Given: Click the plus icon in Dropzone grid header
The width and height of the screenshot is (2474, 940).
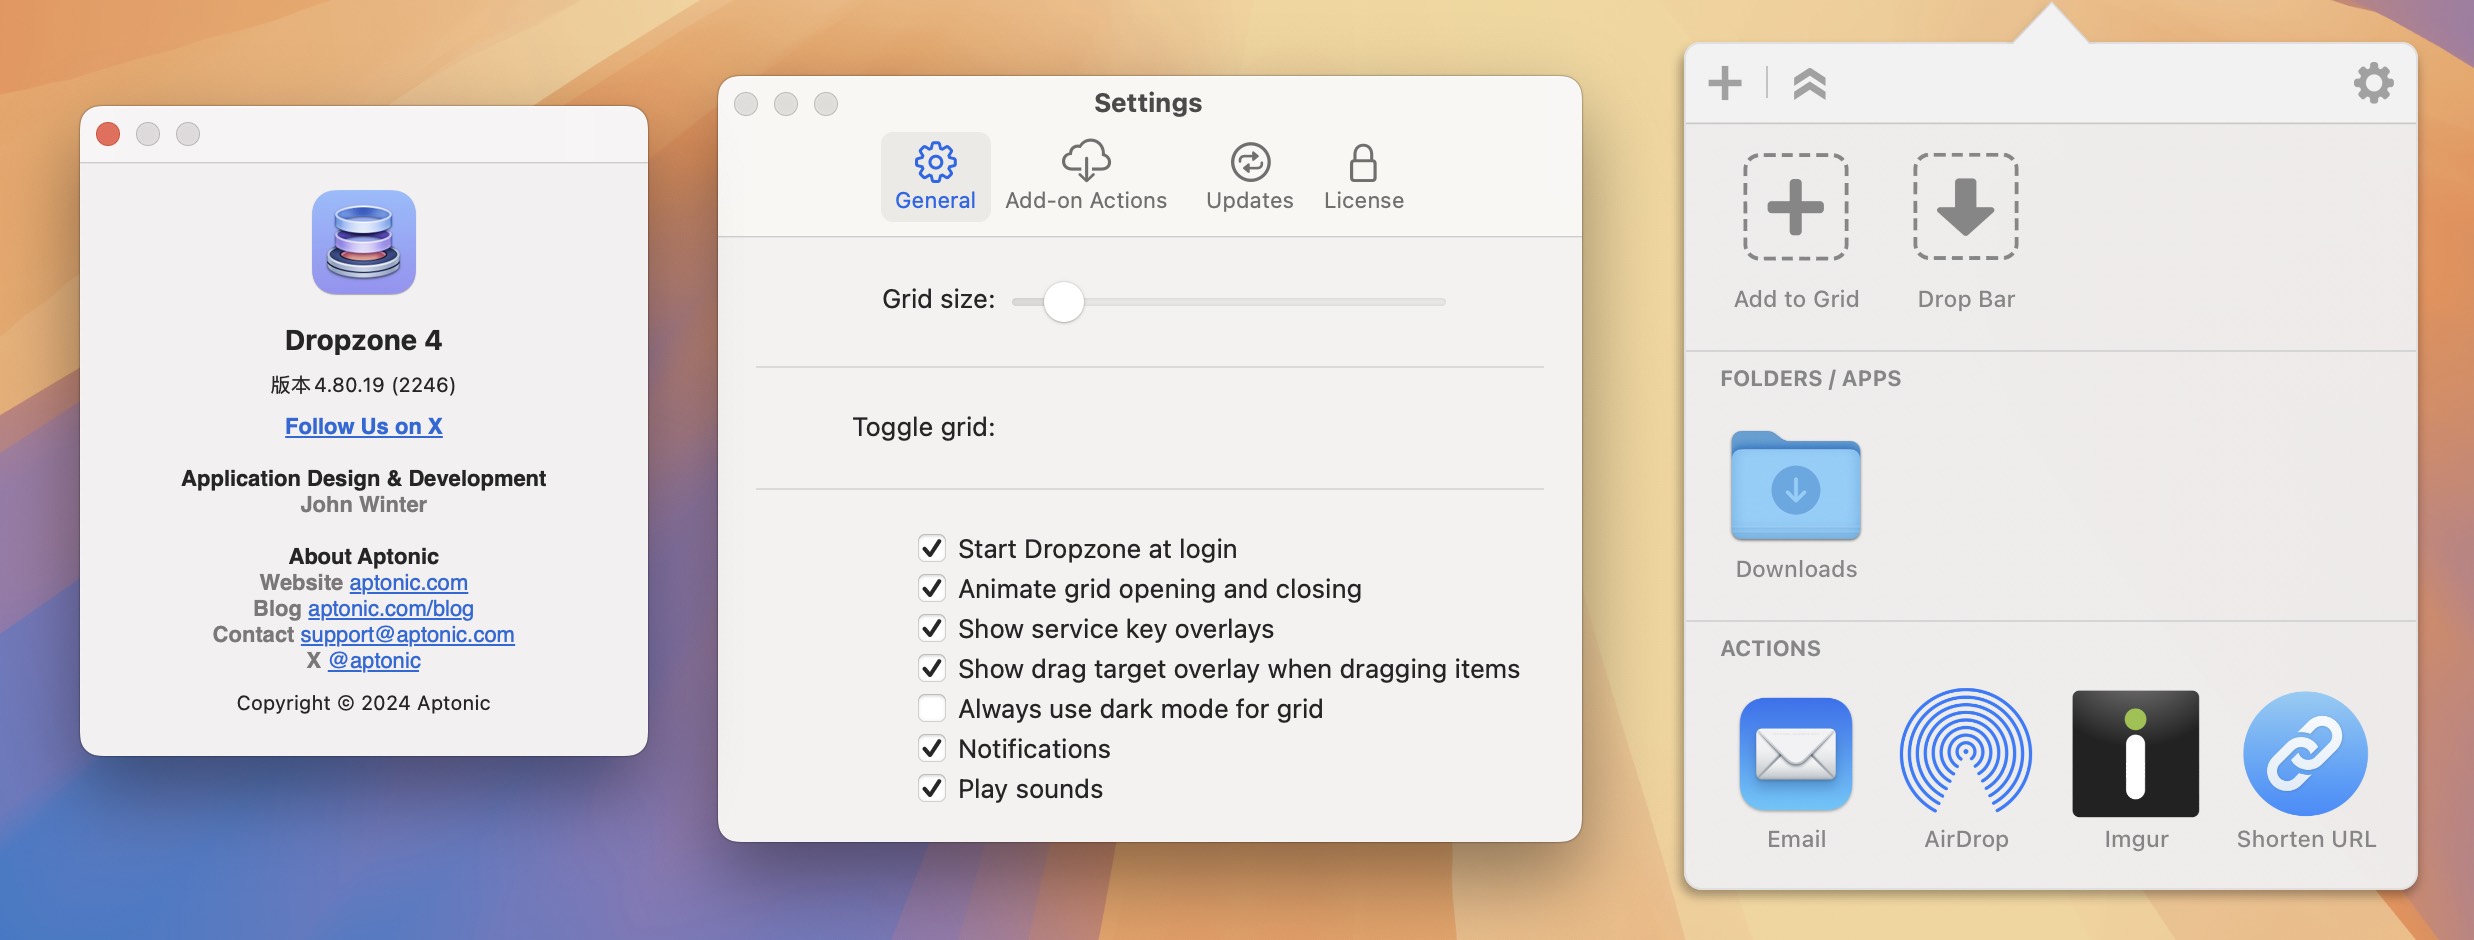Looking at the screenshot, I should coord(1725,83).
